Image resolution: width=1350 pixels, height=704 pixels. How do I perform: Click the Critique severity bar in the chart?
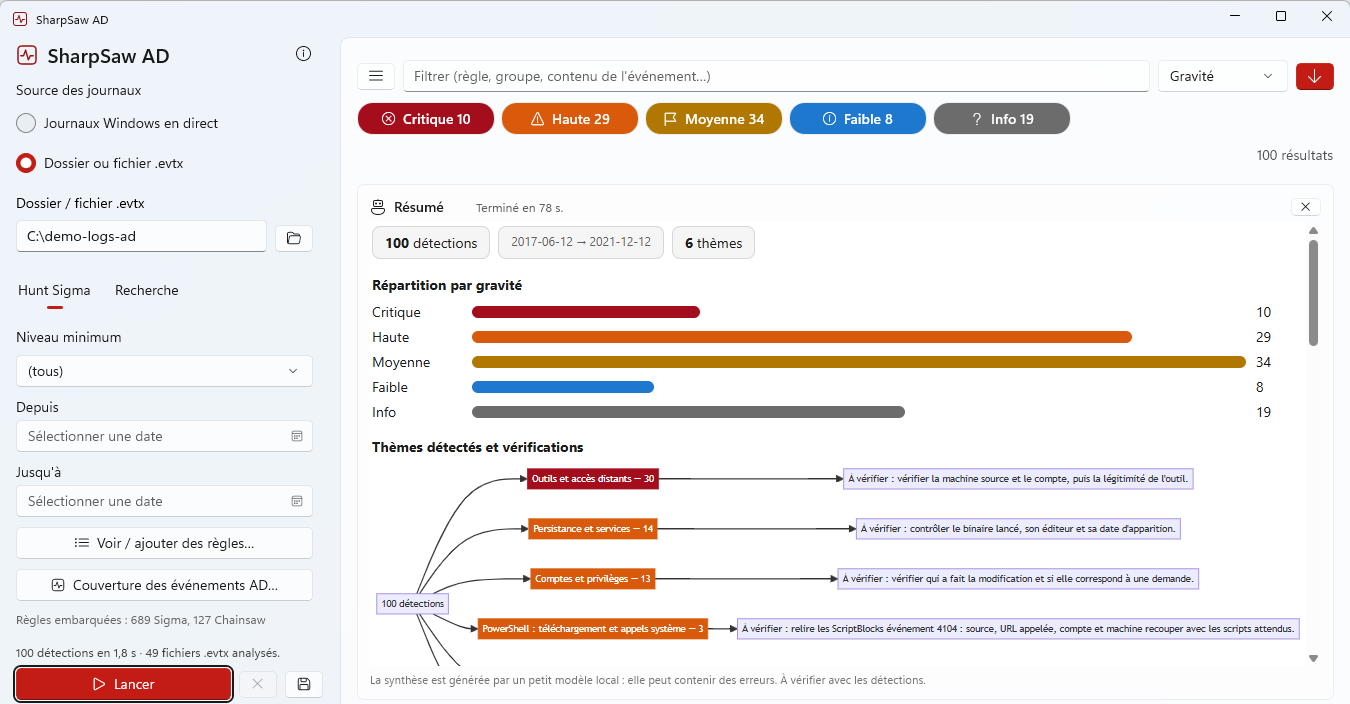(586, 312)
